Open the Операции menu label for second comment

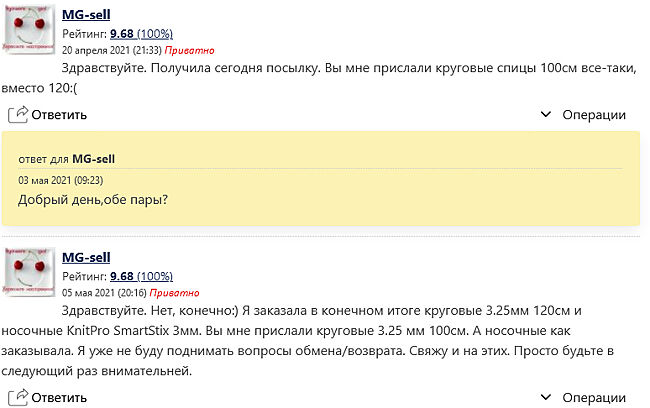click(x=594, y=398)
